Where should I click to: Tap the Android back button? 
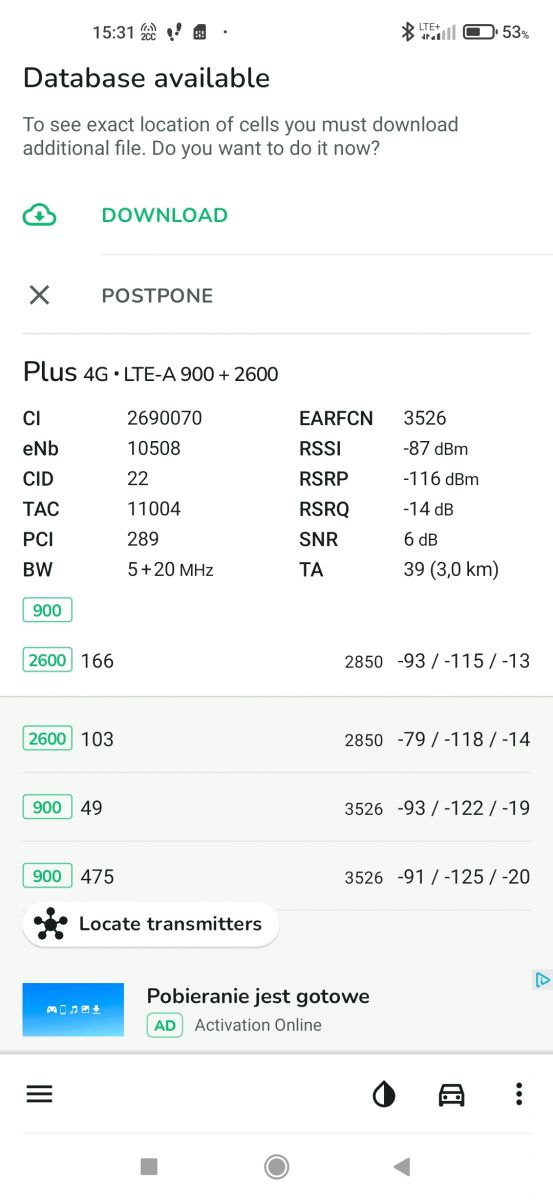[x=402, y=1166]
